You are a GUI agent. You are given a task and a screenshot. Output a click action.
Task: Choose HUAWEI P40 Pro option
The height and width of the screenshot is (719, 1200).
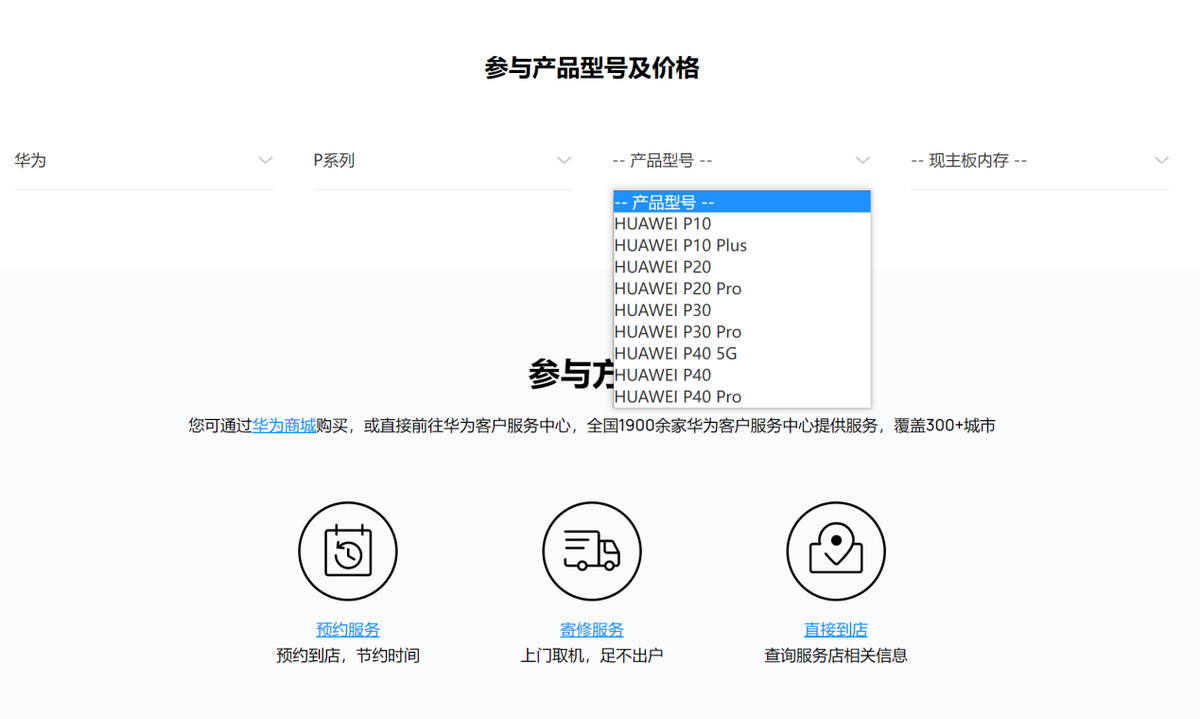tap(742, 396)
